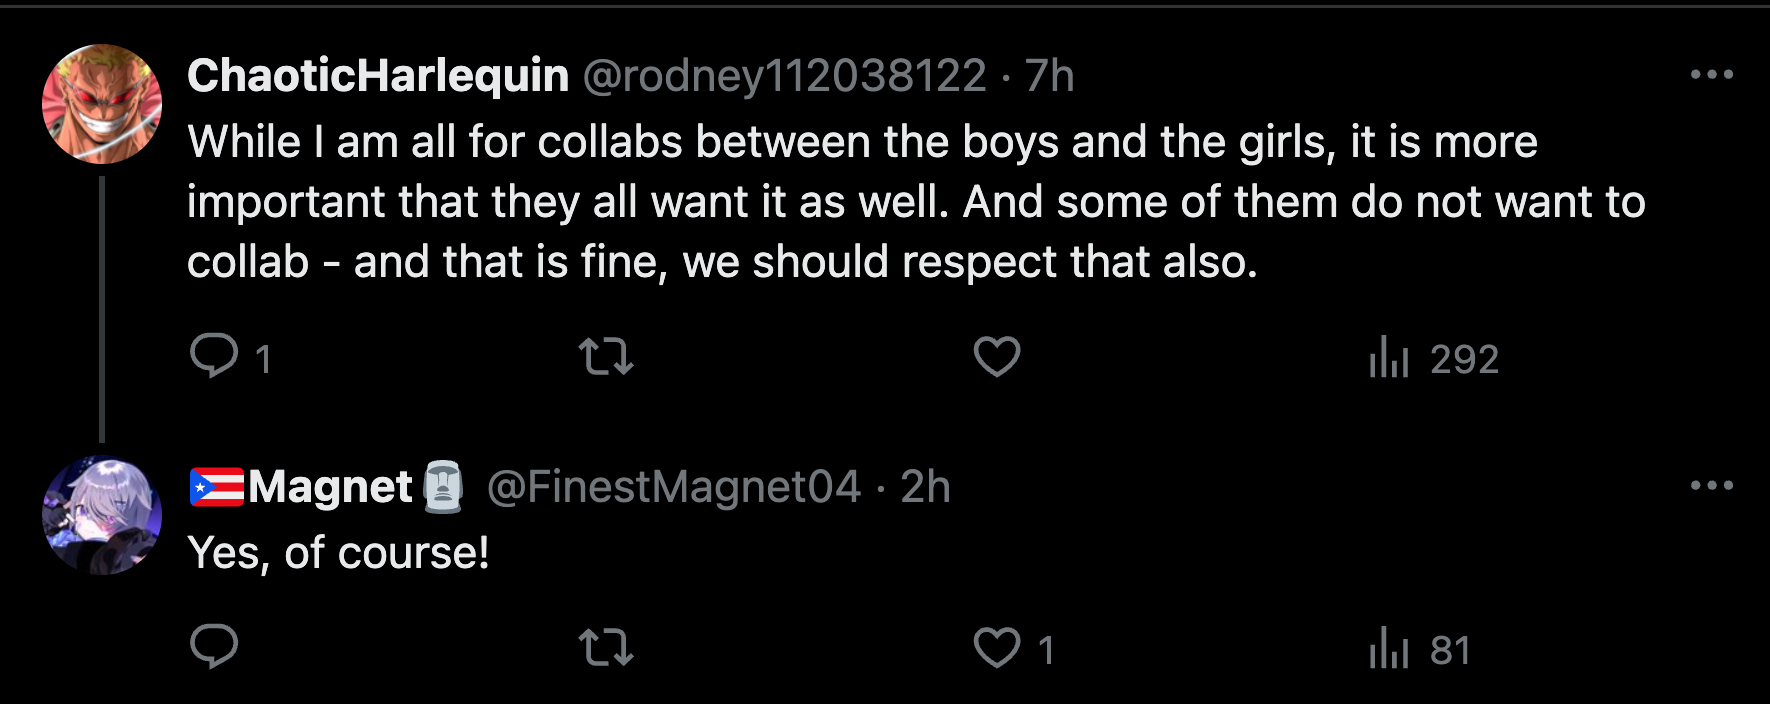The width and height of the screenshot is (1770, 704).
Task: Open ChaoticHarlequin's profile picture
Action: pyautogui.click(x=102, y=104)
